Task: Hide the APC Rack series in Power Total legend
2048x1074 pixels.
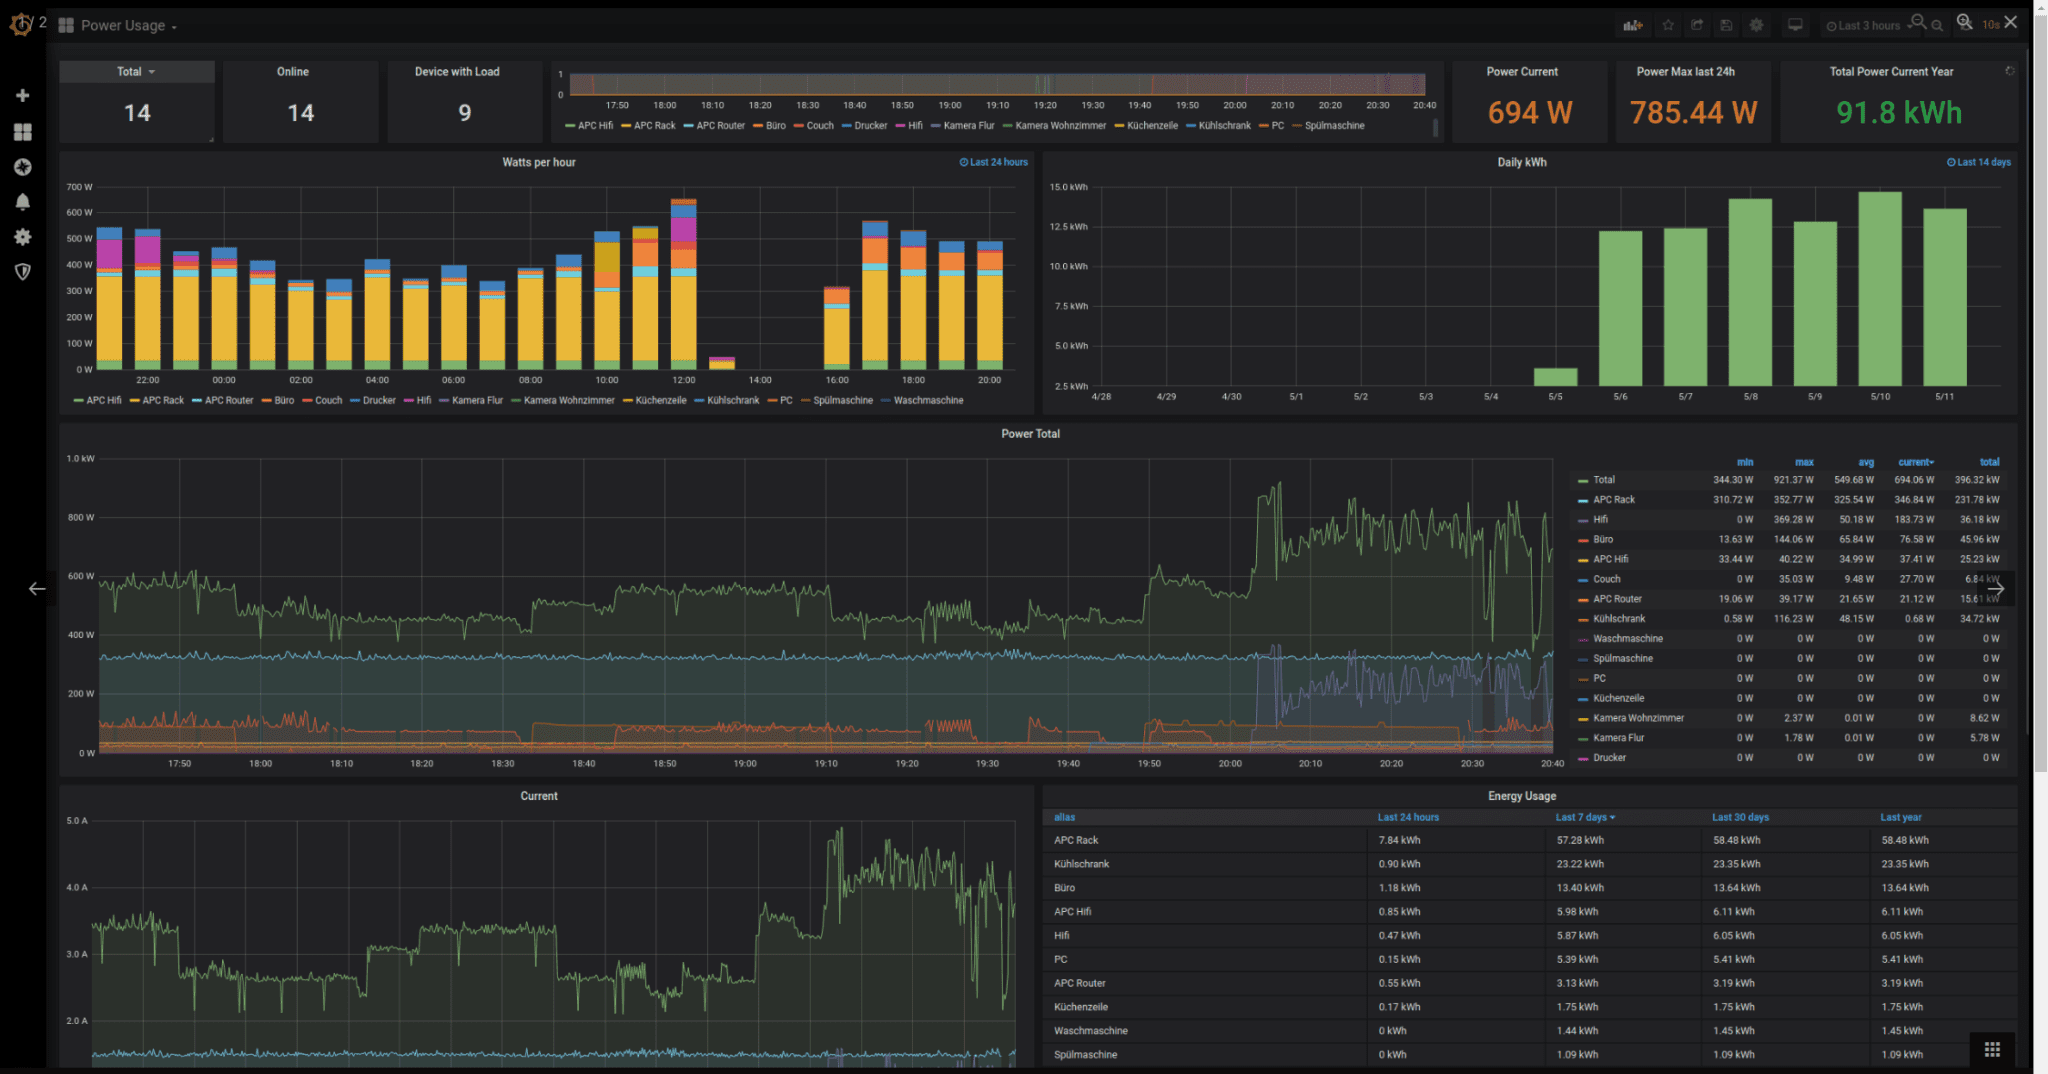Action: [1612, 499]
